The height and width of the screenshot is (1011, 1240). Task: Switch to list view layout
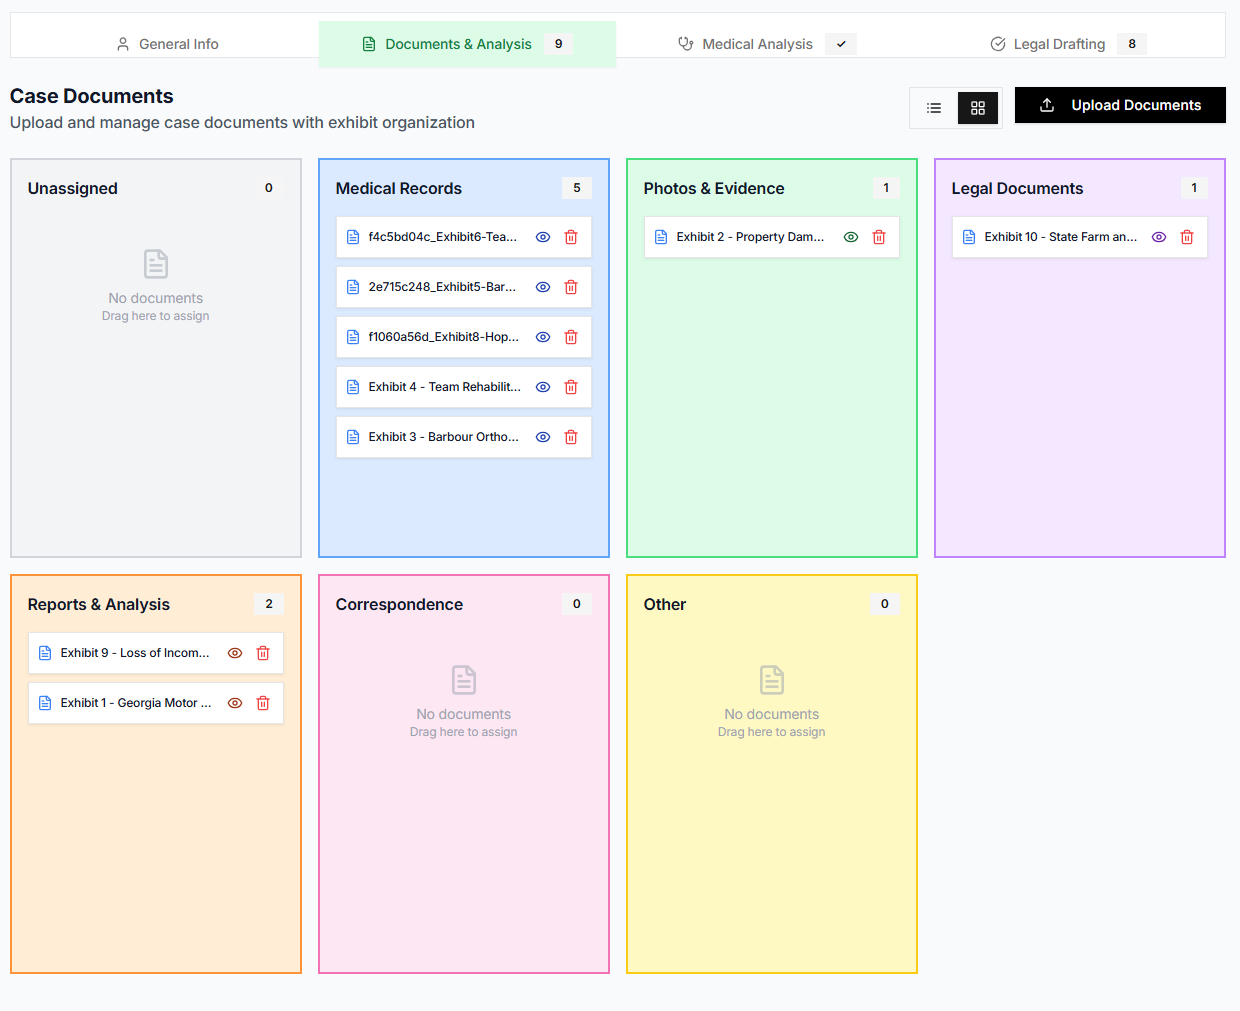point(934,108)
